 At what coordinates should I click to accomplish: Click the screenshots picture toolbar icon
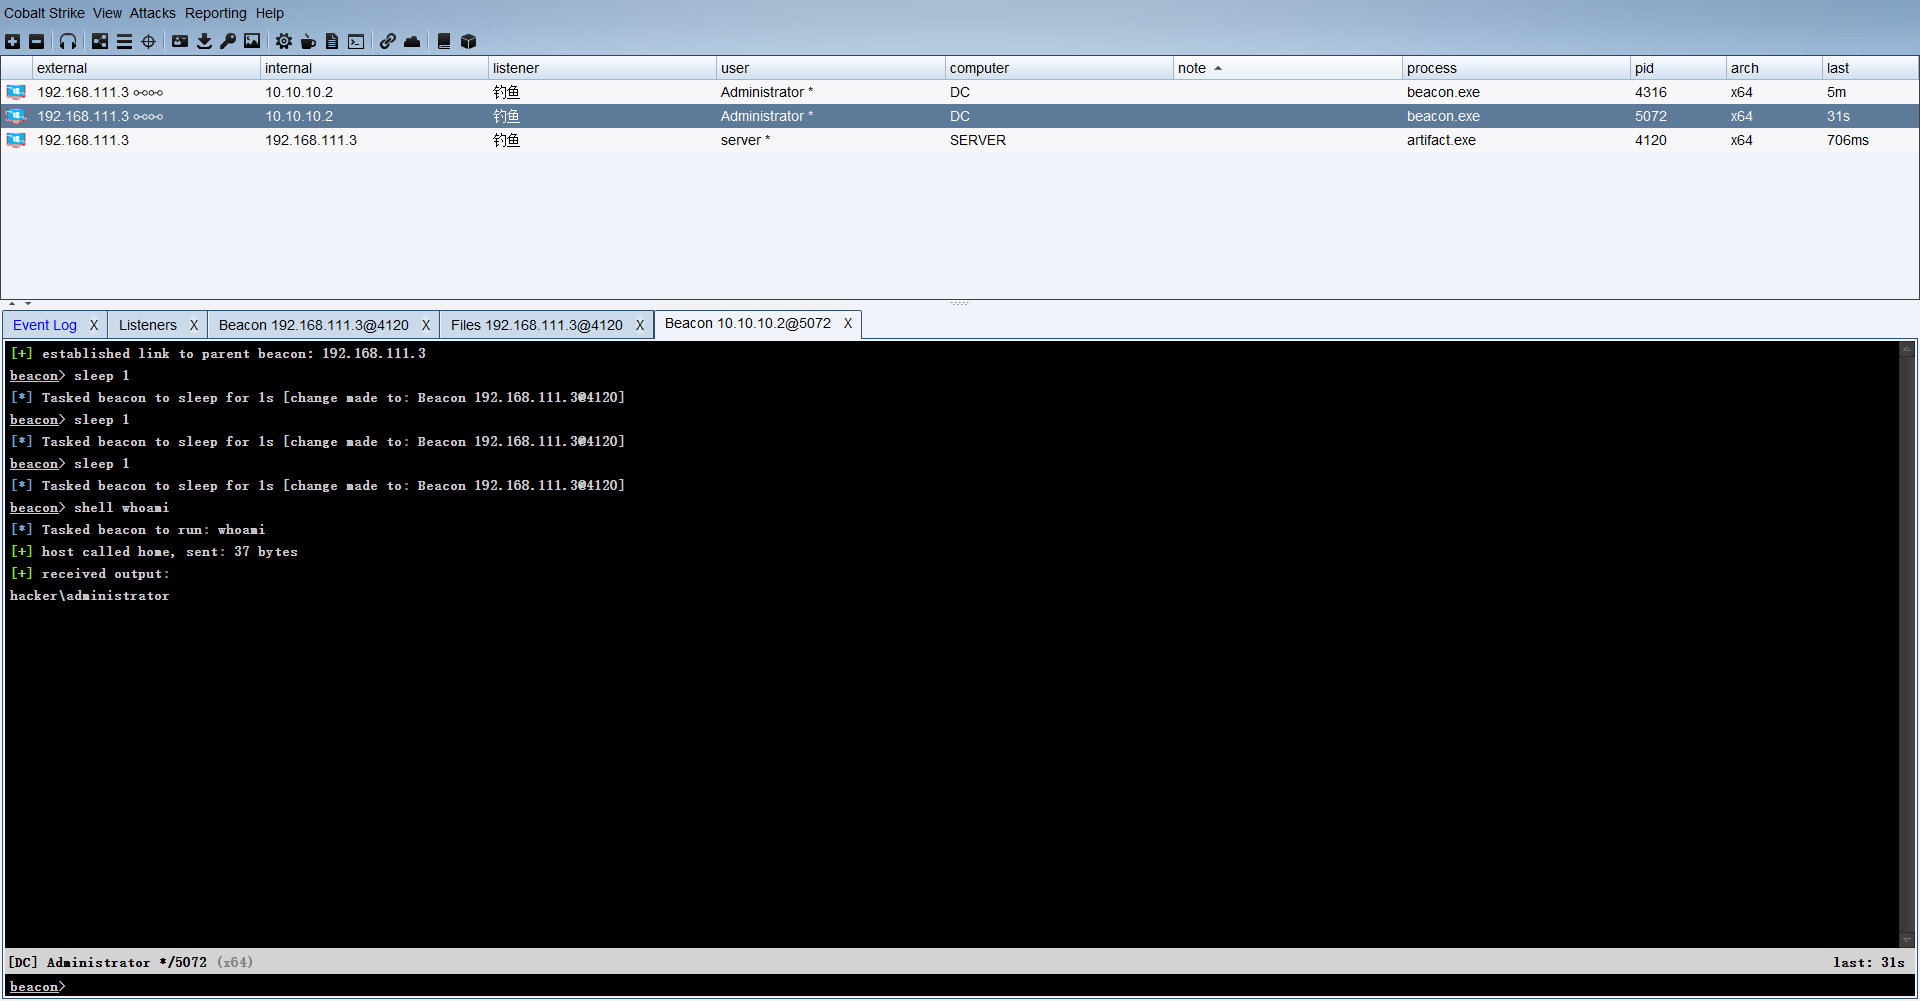pos(252,41)
